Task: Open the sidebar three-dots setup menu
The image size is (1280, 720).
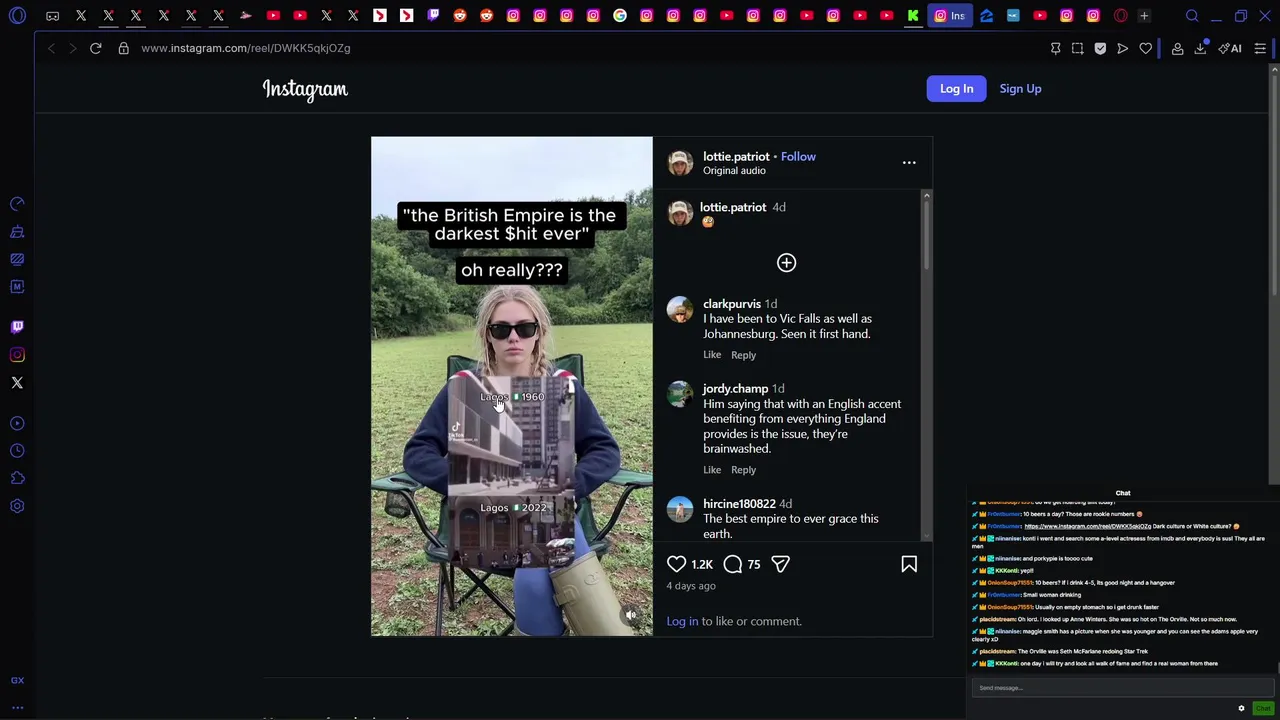Action: 17,708
